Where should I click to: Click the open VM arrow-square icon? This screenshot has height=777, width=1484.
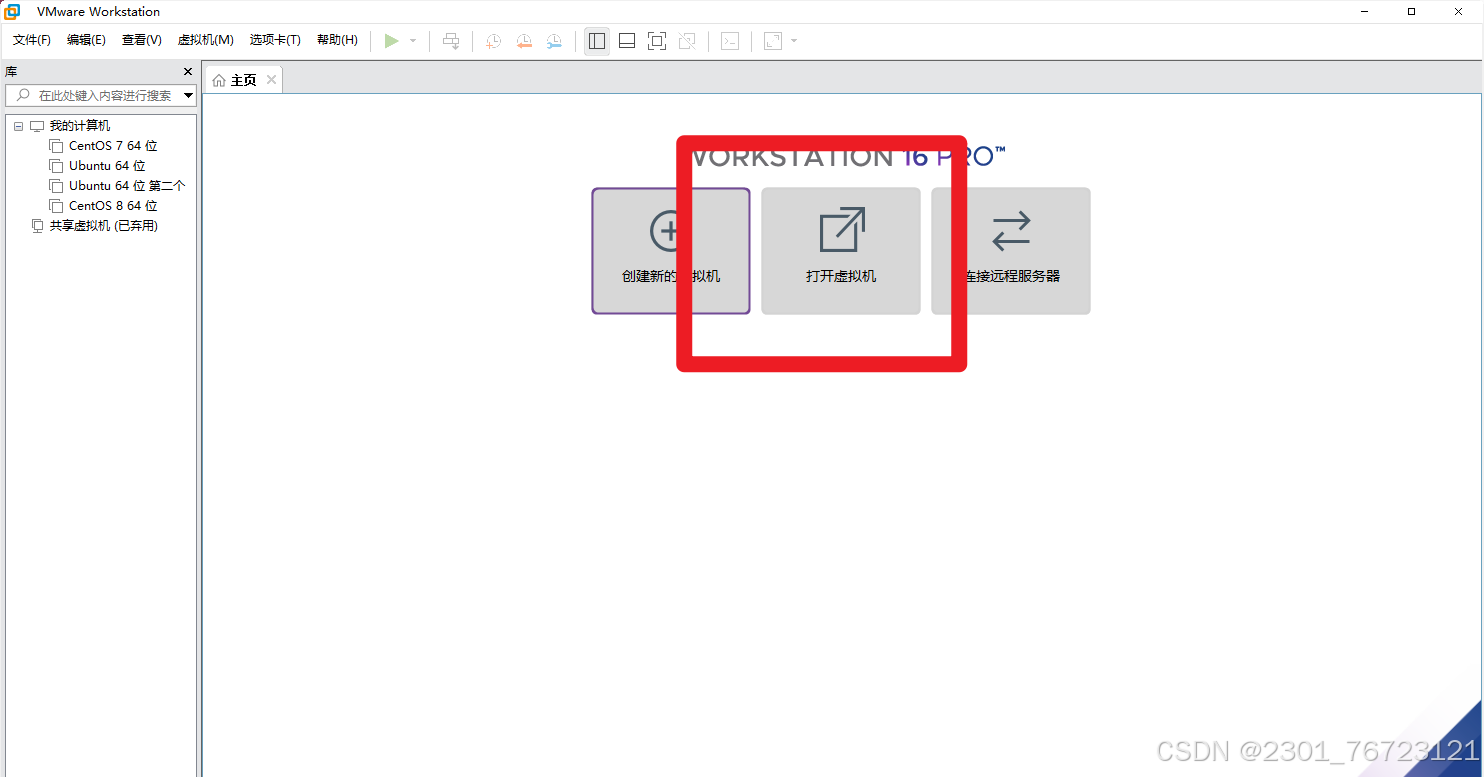point(842,230)
